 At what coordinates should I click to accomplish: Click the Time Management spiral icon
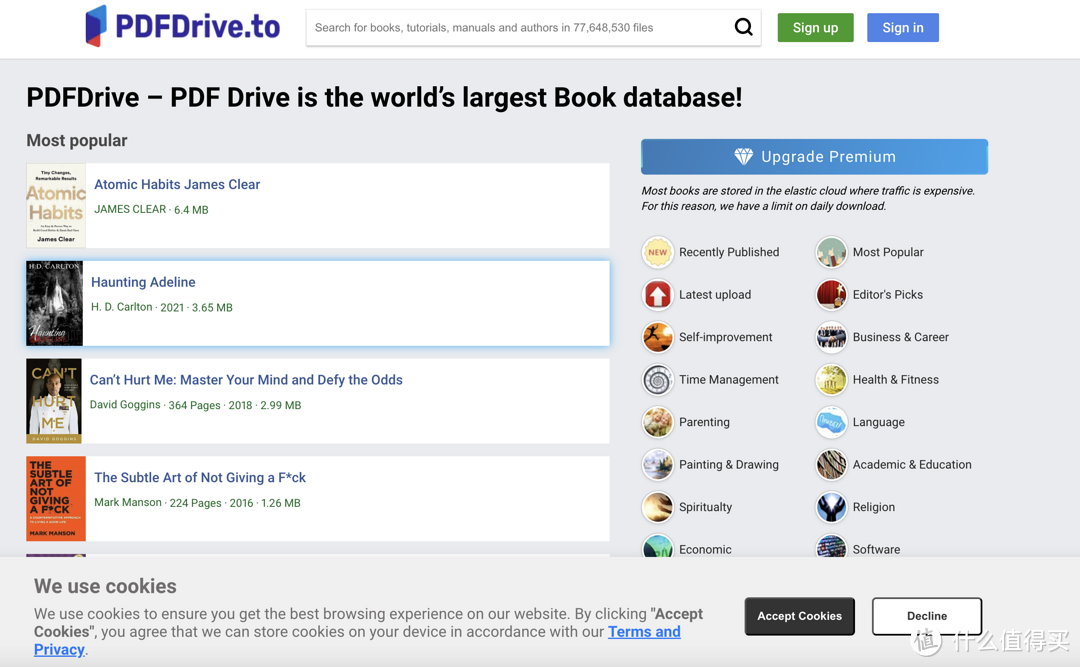658,380
